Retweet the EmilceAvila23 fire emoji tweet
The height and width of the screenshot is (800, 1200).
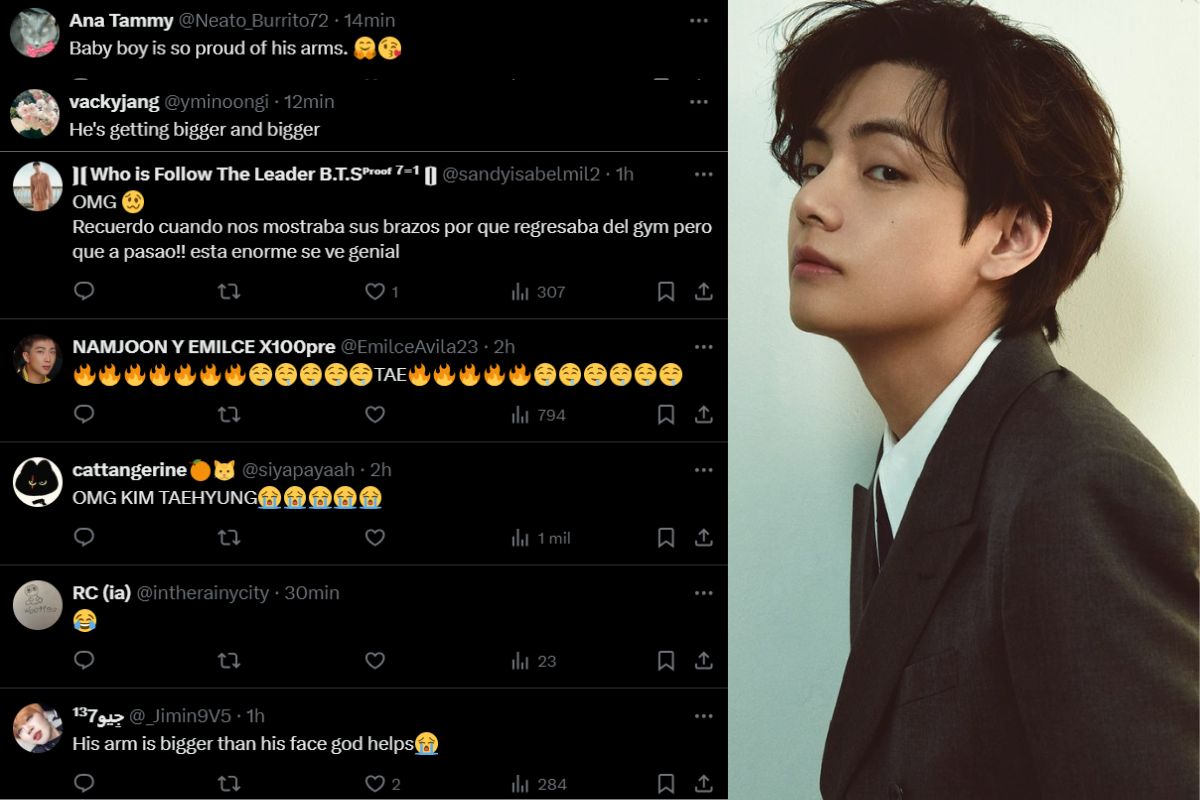click(229, 414)
